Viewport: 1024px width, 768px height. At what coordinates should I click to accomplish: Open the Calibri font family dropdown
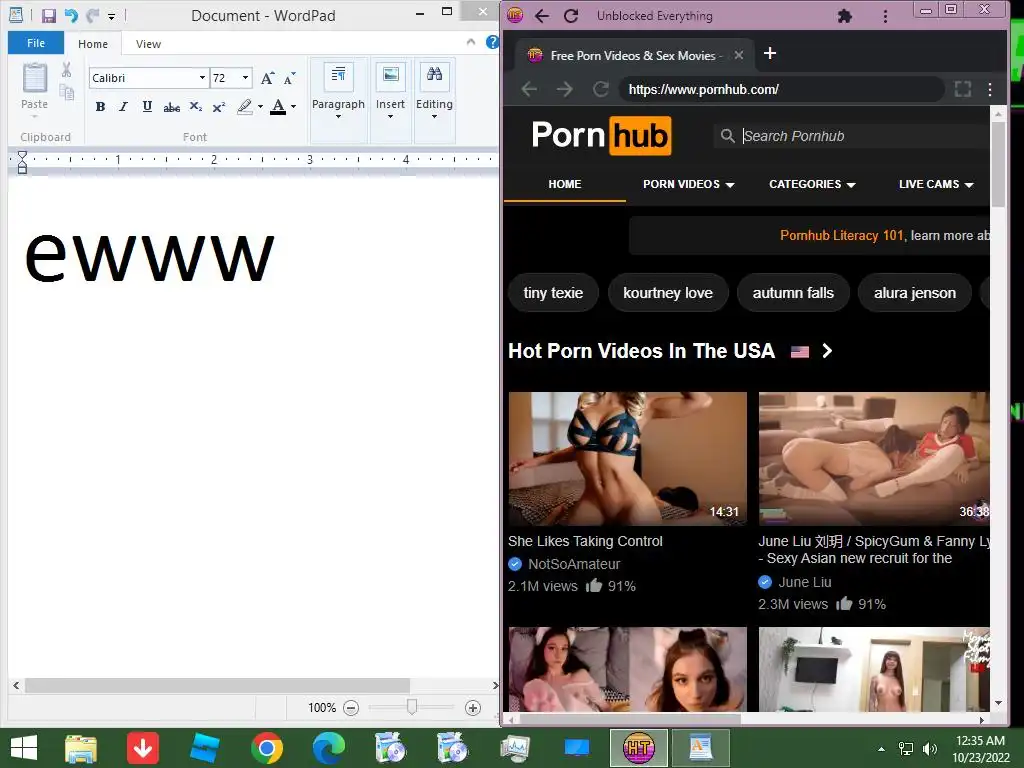click(x=202, y=78)
